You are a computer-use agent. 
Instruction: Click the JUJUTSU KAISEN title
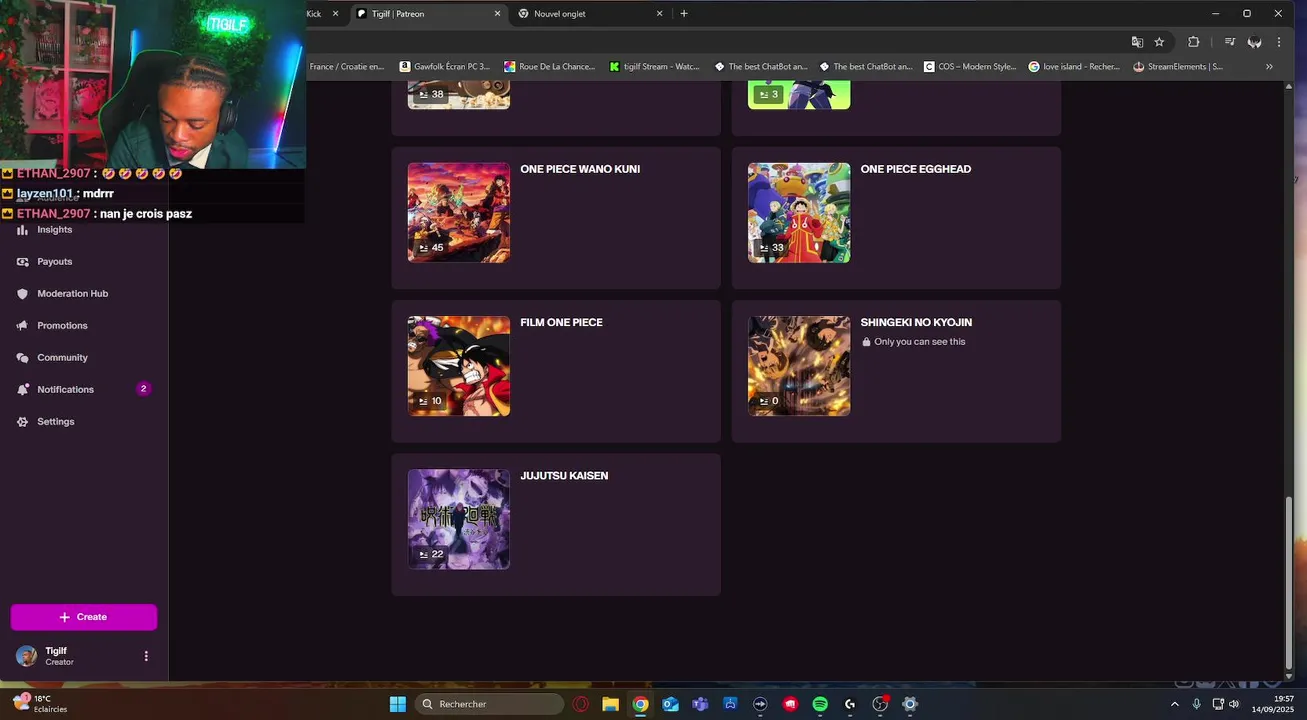[564, 476]
